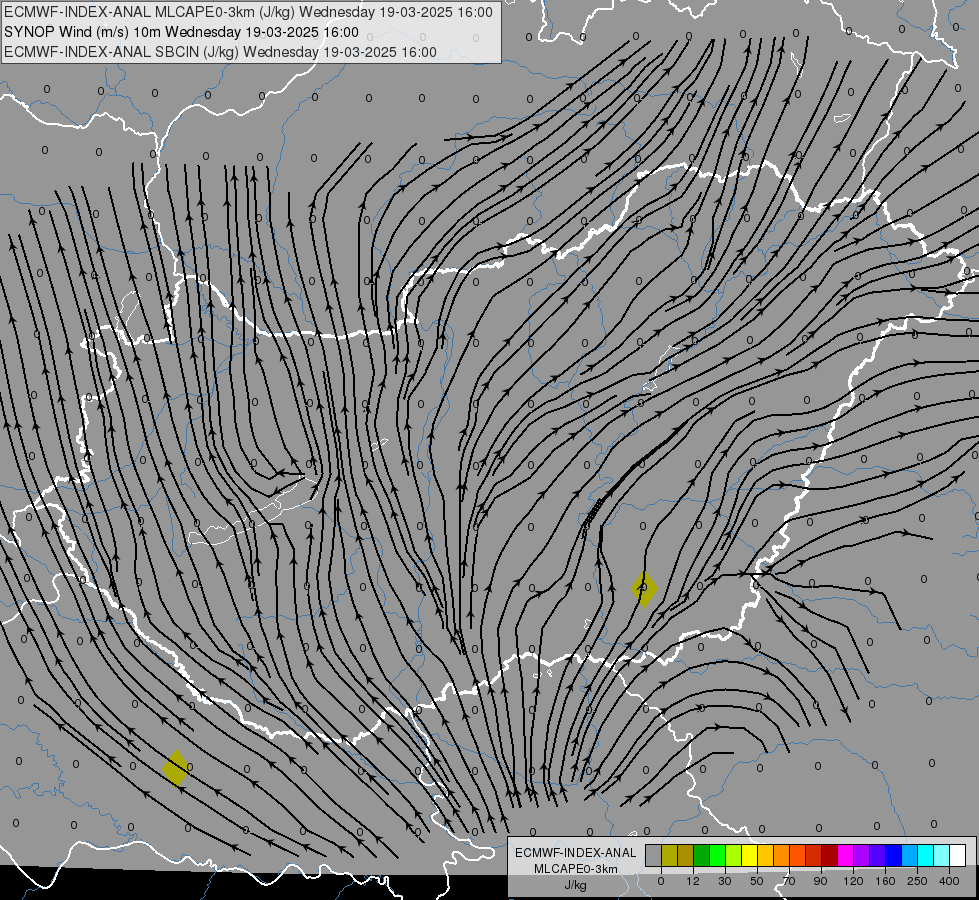Click the legend tick label 250
This screenshot has height=900, width=979.
point(917,881)
